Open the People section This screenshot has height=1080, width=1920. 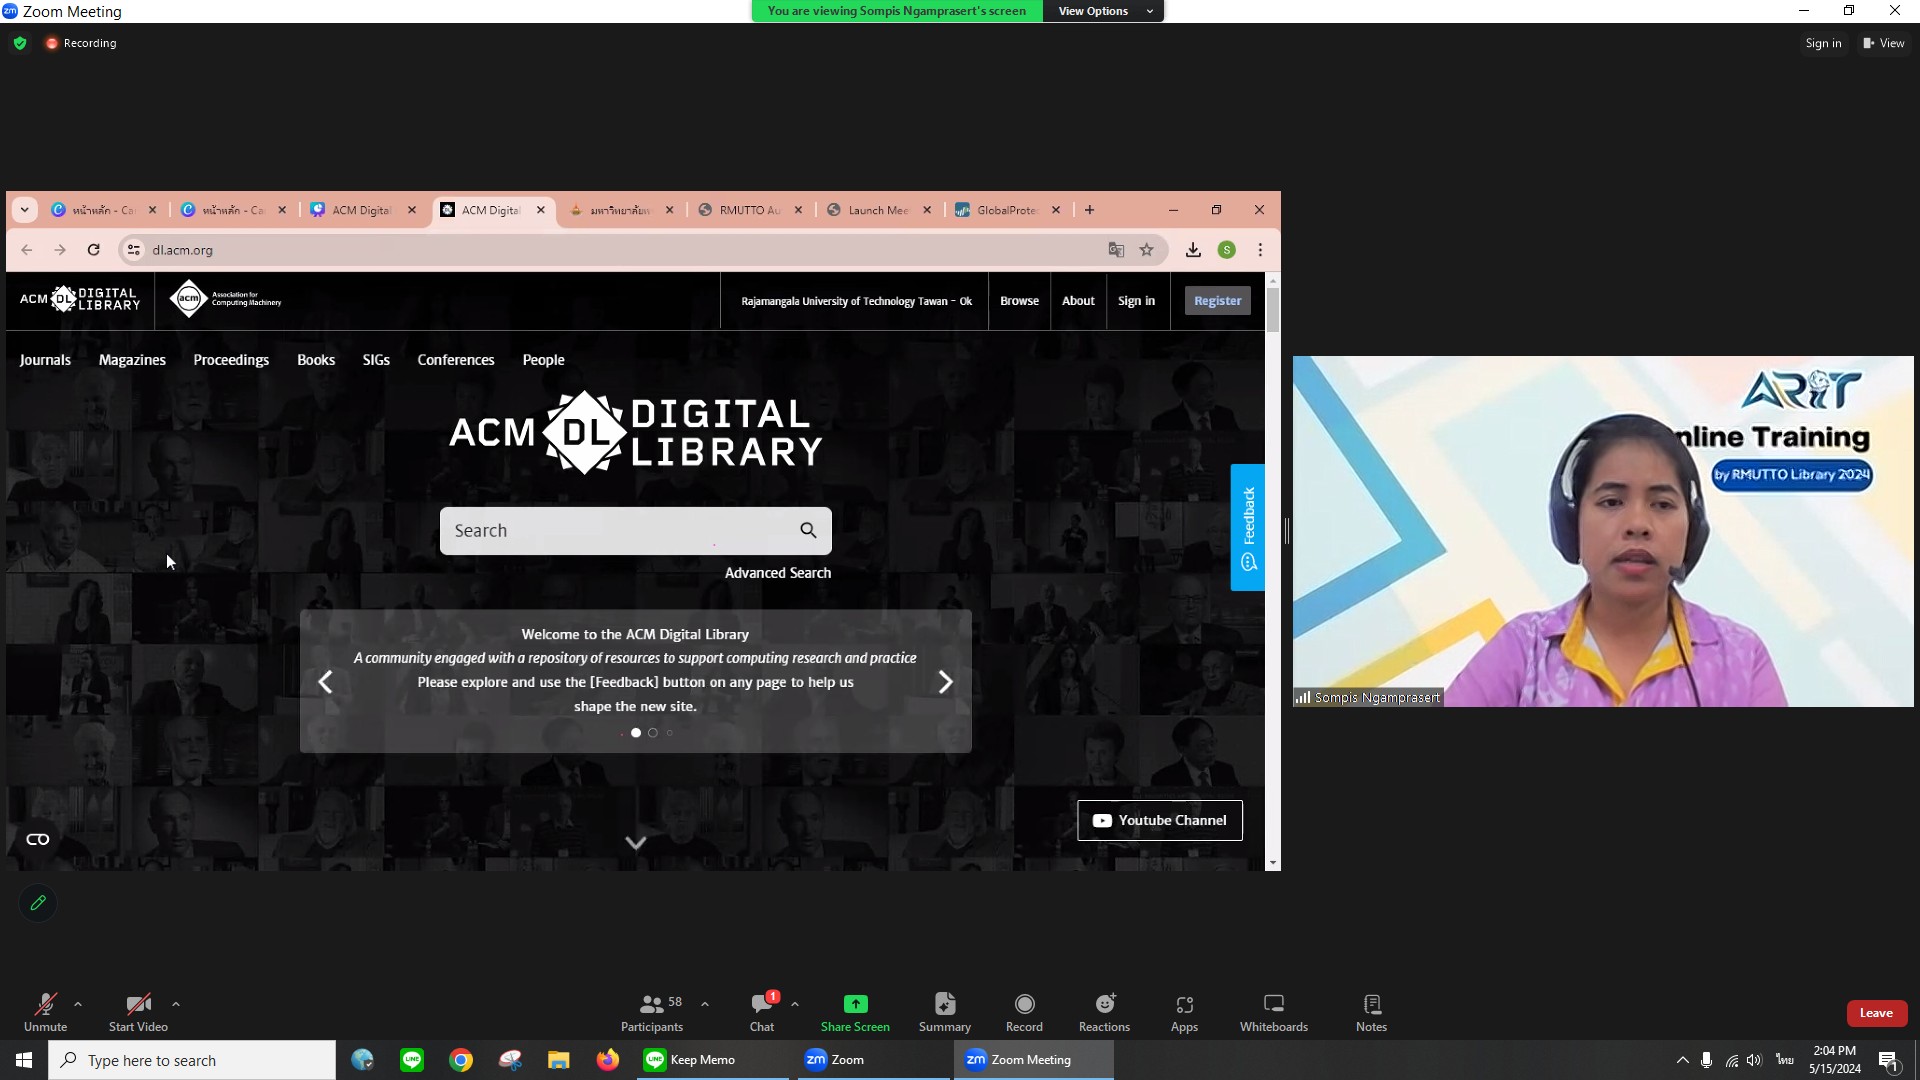tap(543, 360)
